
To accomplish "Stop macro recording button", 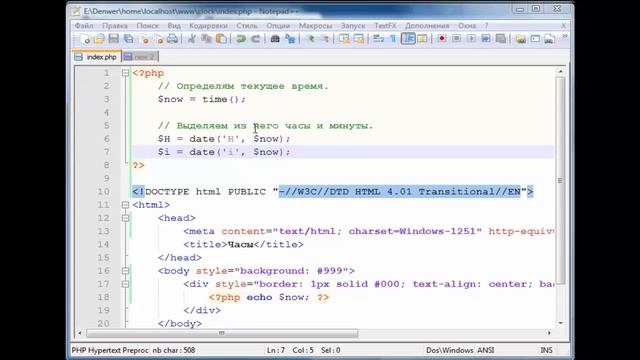I will [456, 39].
